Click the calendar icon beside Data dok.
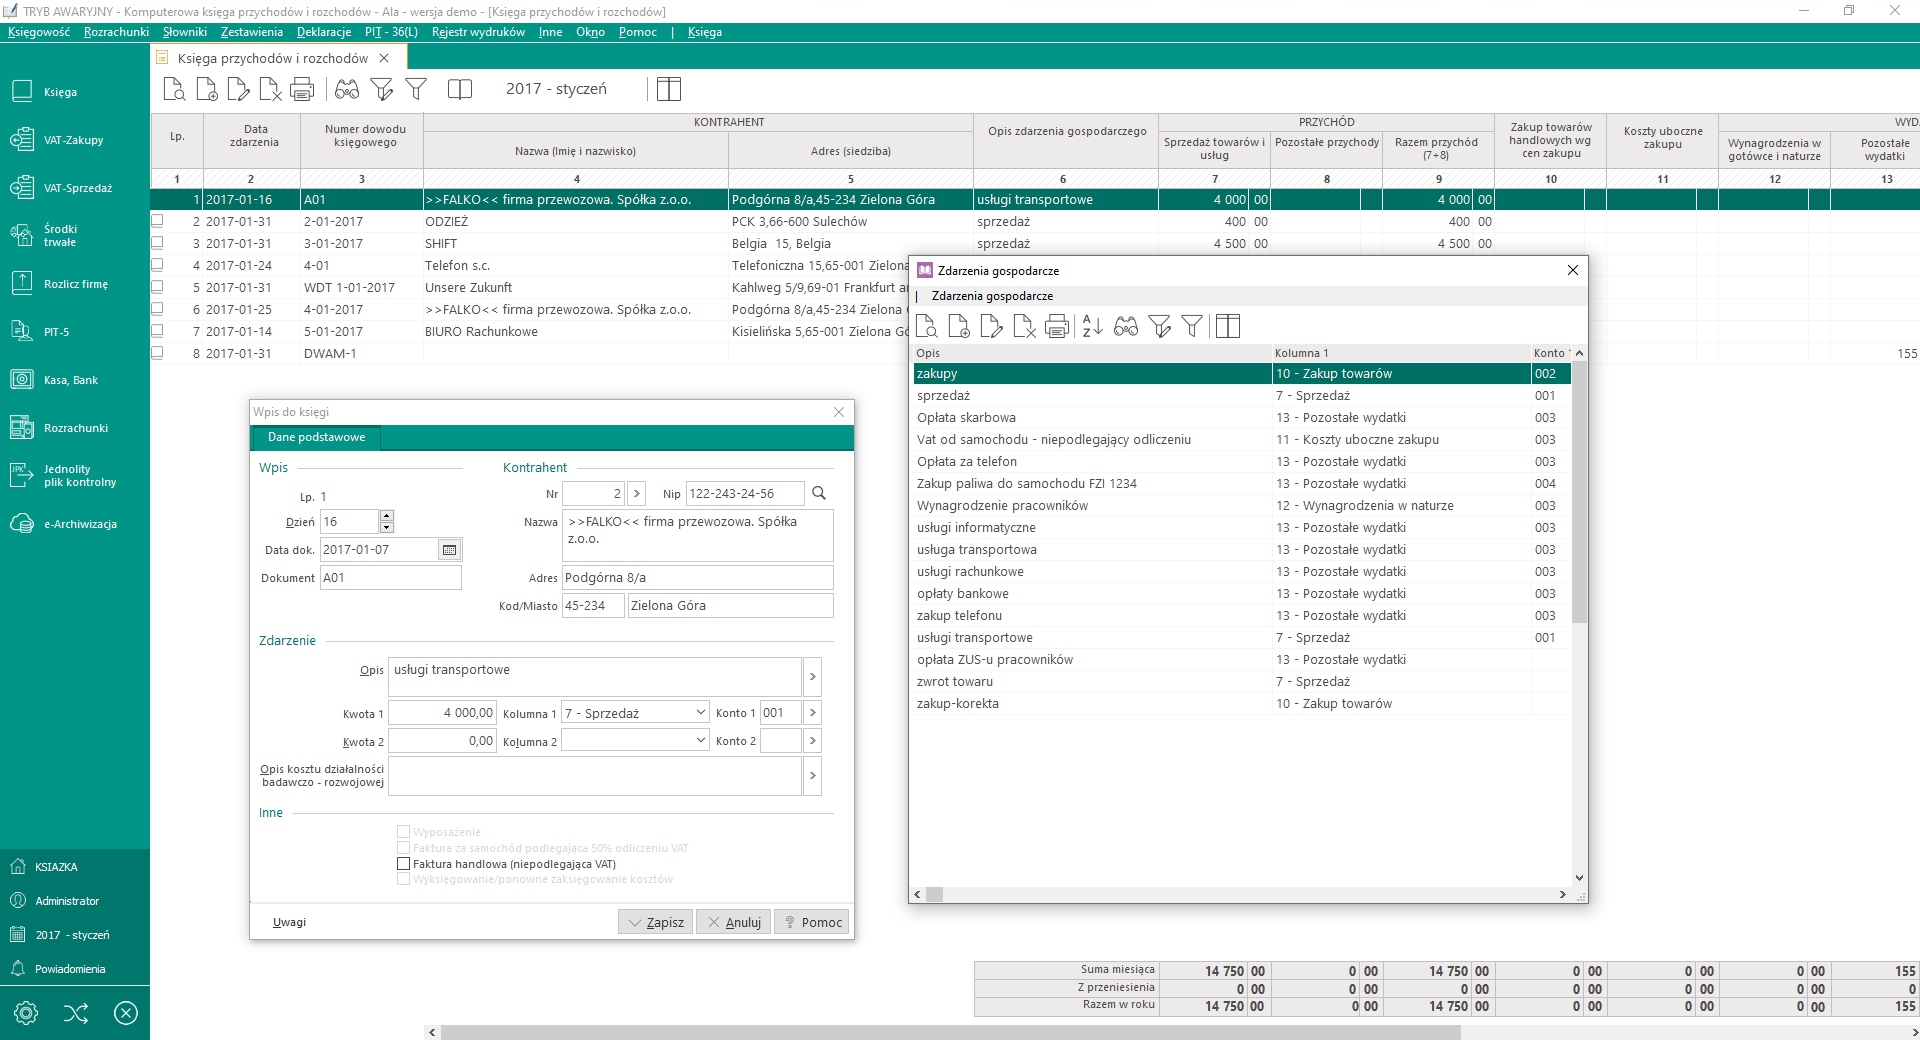 (x=450, y=550)
